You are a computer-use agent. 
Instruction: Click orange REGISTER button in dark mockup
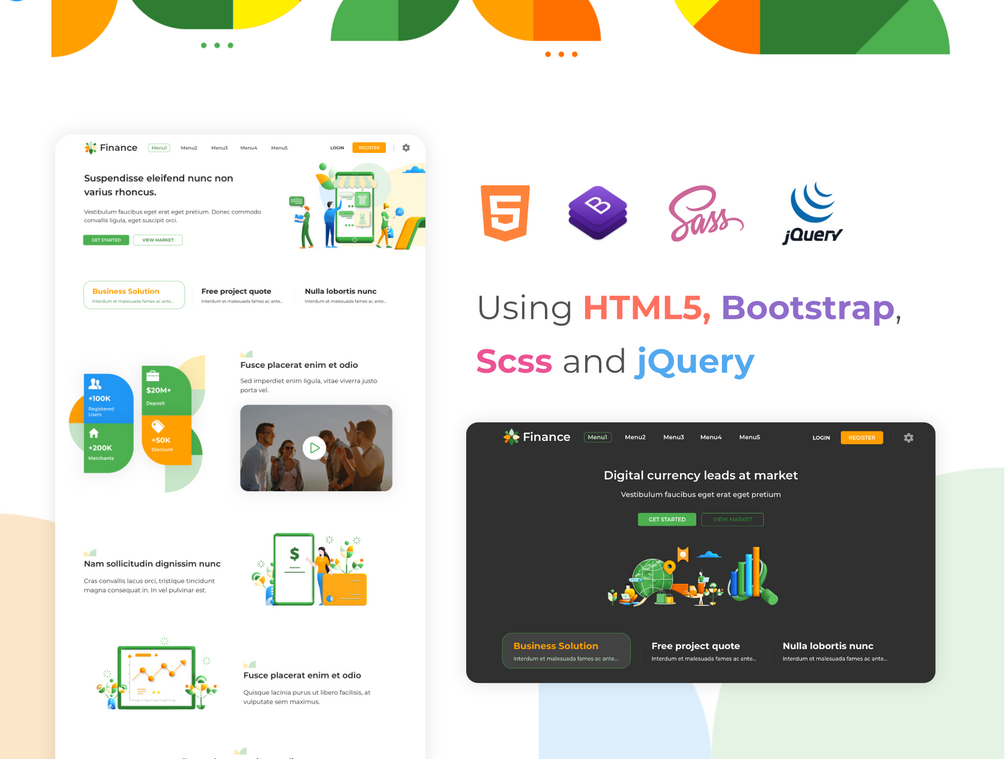click(x=862, y=438)
